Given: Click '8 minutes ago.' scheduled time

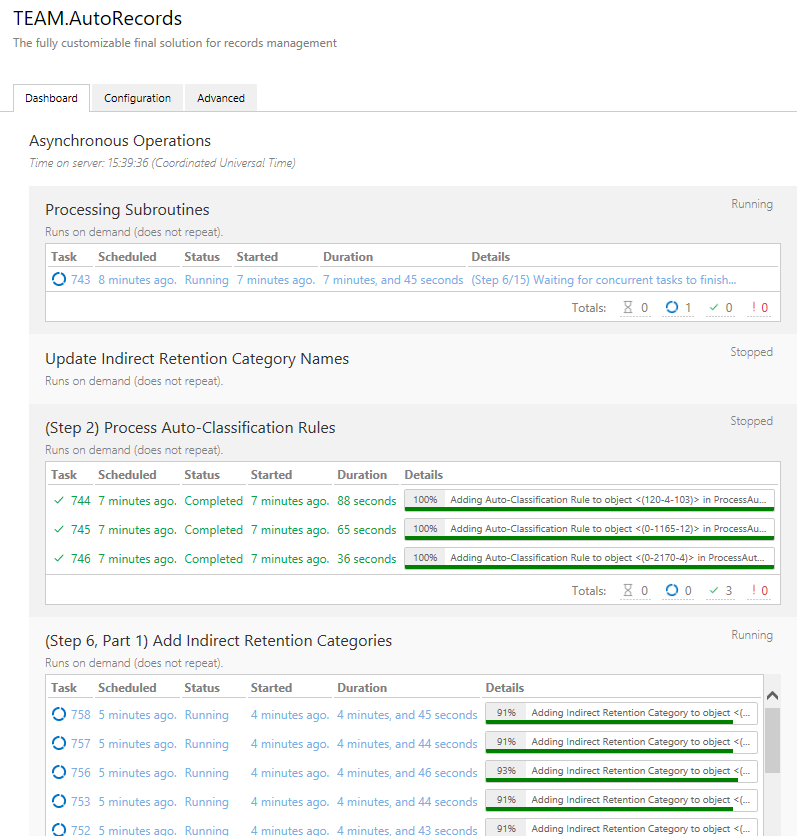Looking at the screenshot, I should coord(138,280).
